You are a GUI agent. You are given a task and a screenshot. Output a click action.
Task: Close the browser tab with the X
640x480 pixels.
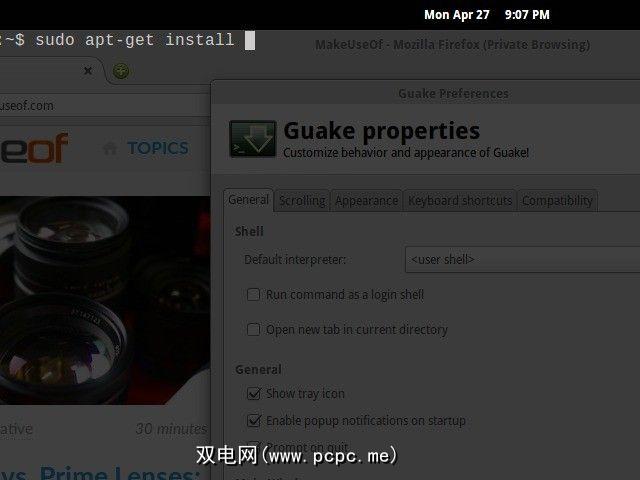(88, 71)
